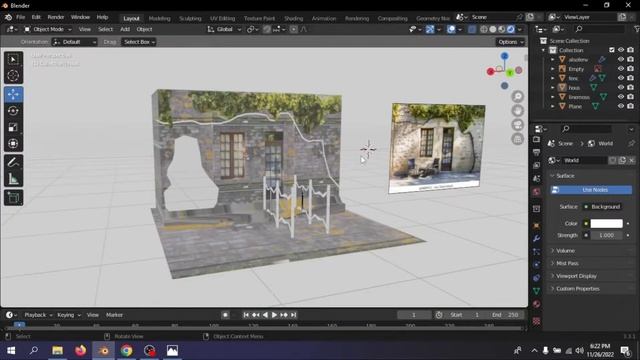Image resolution: width=640 pixels, height=360 pixels.
Task: Open the Default orientation dropdown
Action: click(75, 42)
